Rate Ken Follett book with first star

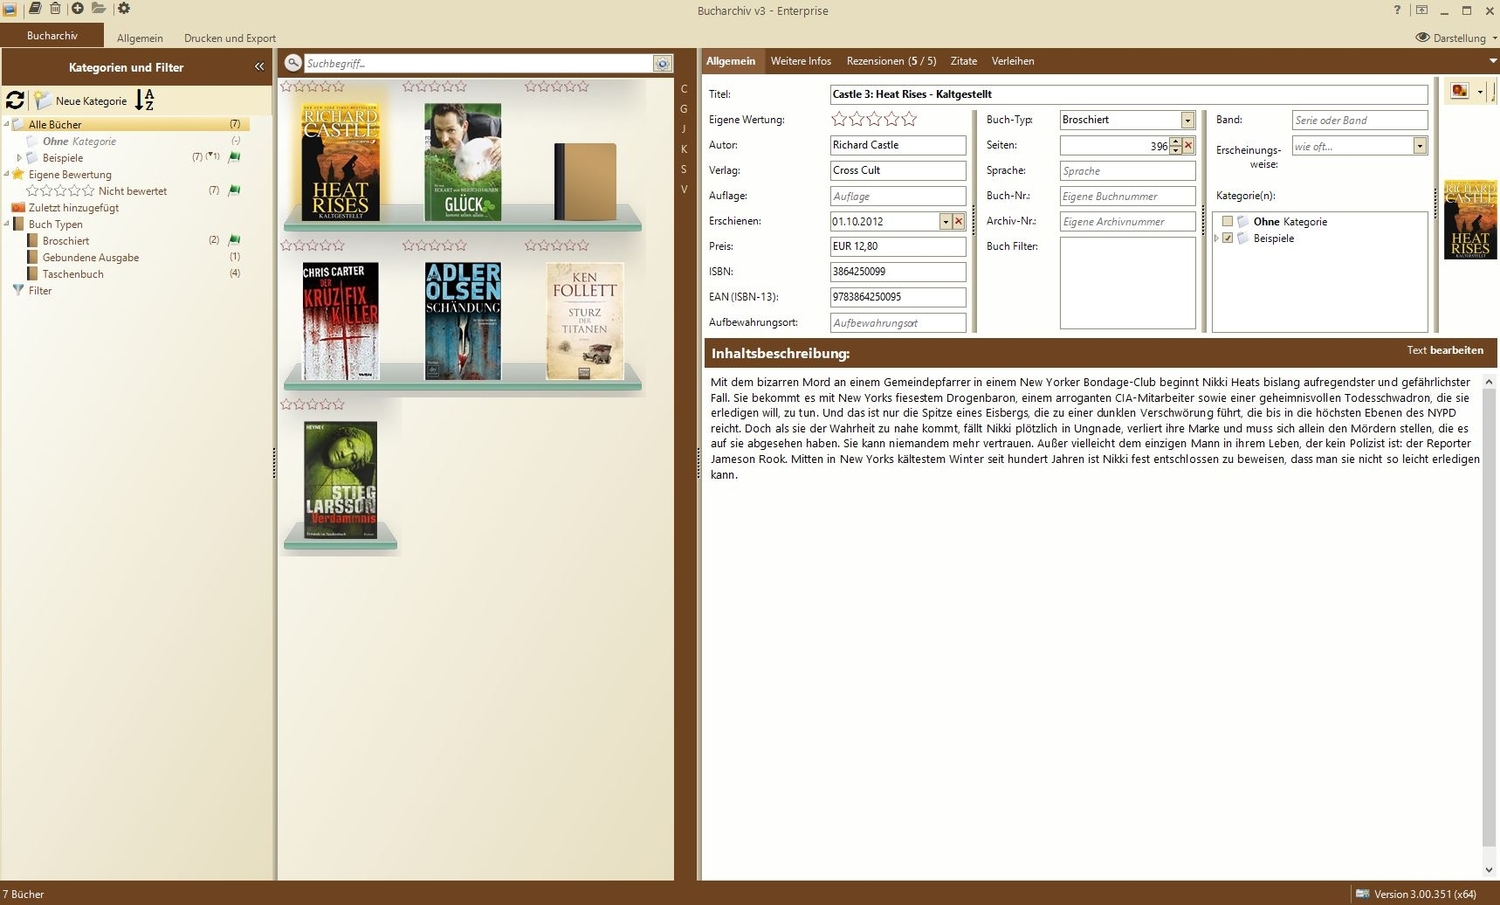pos(531,245)
